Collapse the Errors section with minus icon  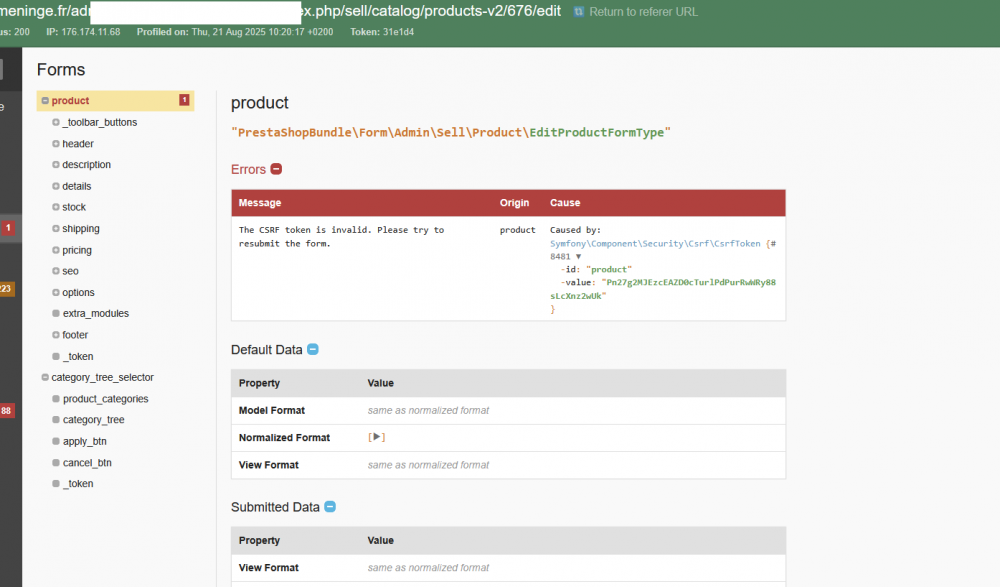276,170
